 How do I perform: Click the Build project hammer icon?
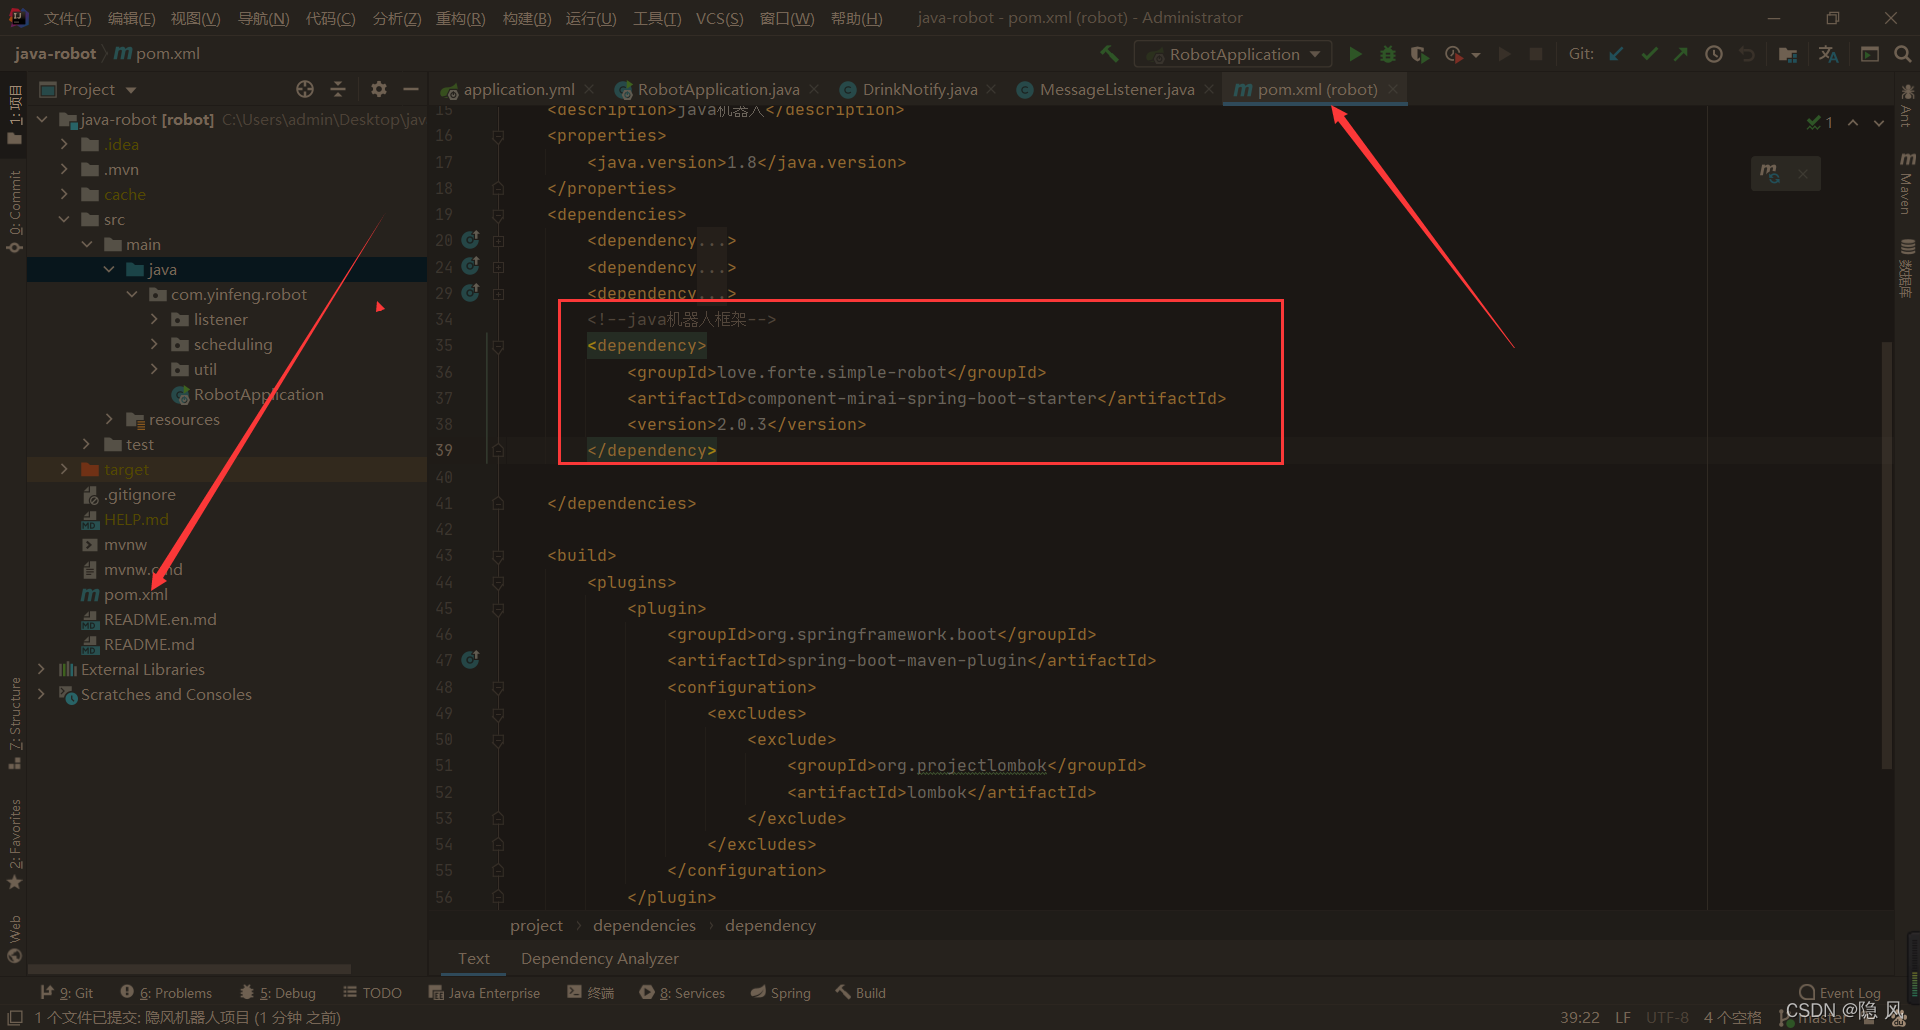(1109, 54)
